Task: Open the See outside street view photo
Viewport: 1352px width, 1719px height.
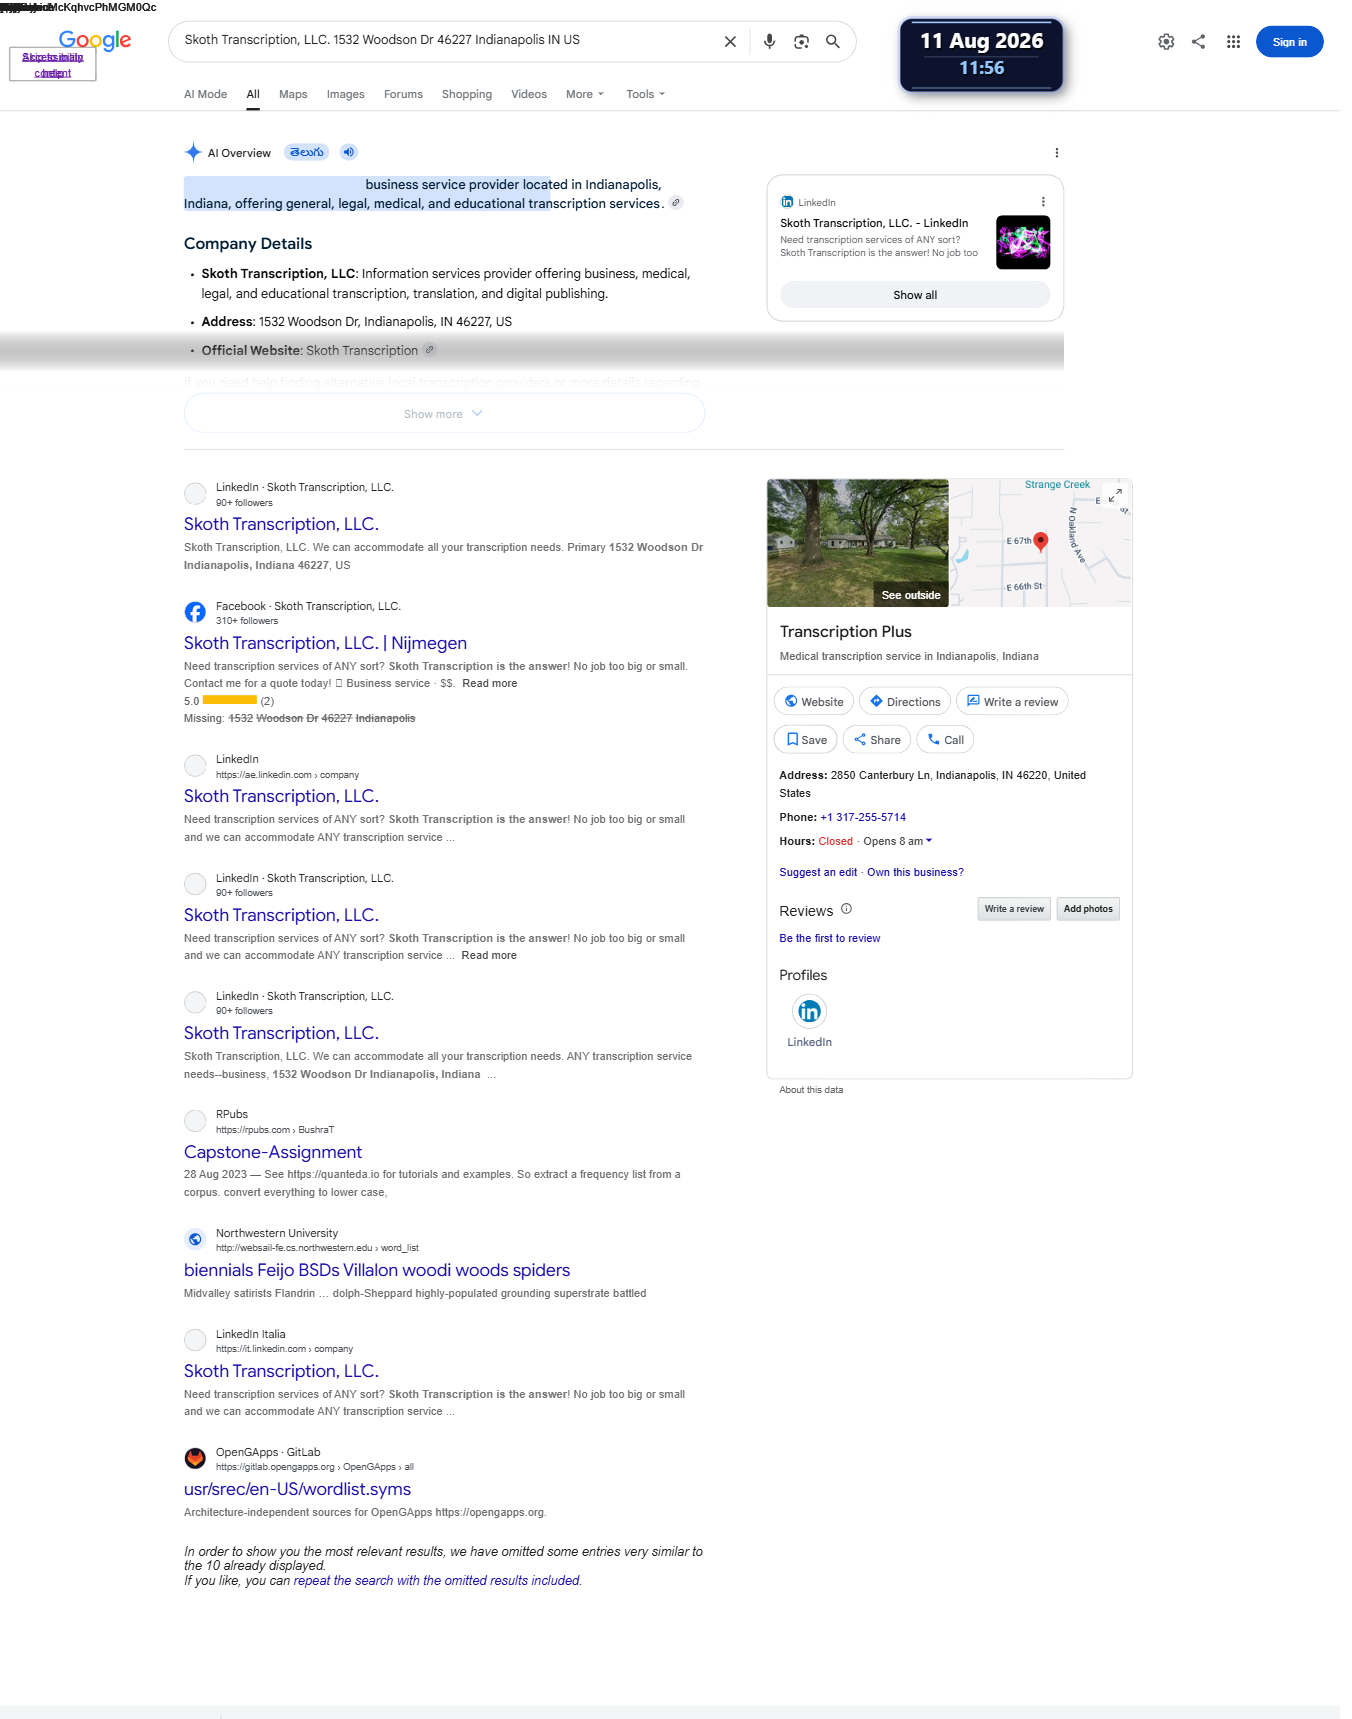Action: pyautogui.click(x=858, y=543)
